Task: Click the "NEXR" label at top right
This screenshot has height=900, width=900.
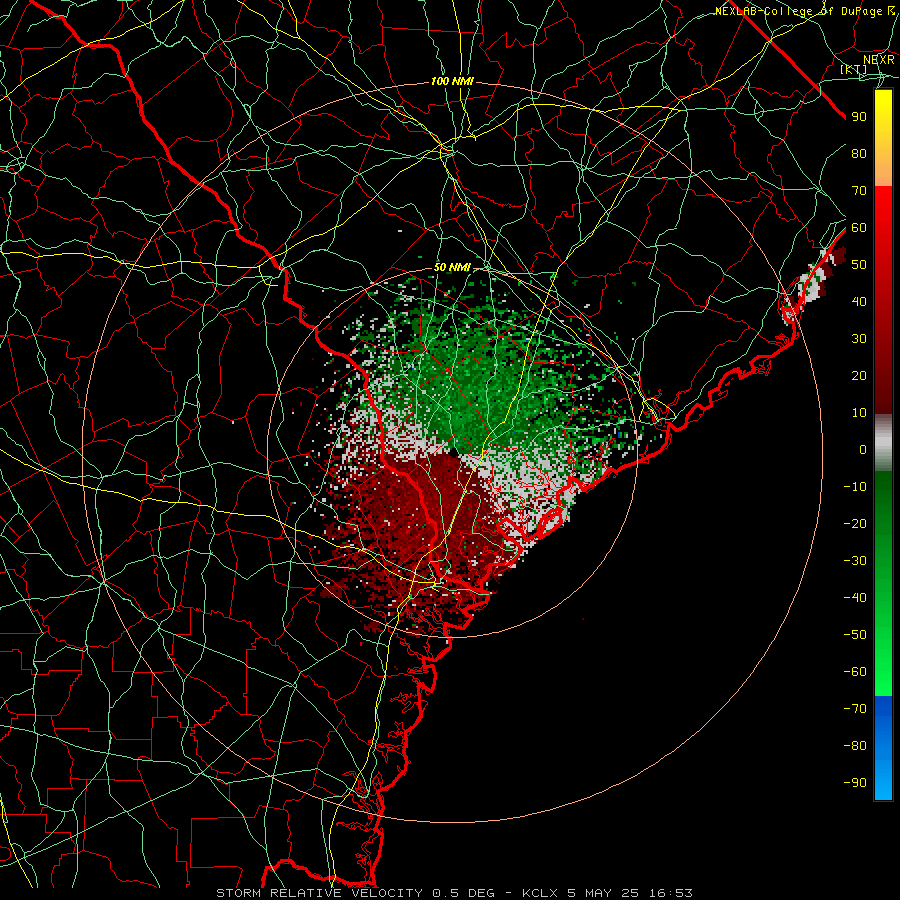Action: 879,60
